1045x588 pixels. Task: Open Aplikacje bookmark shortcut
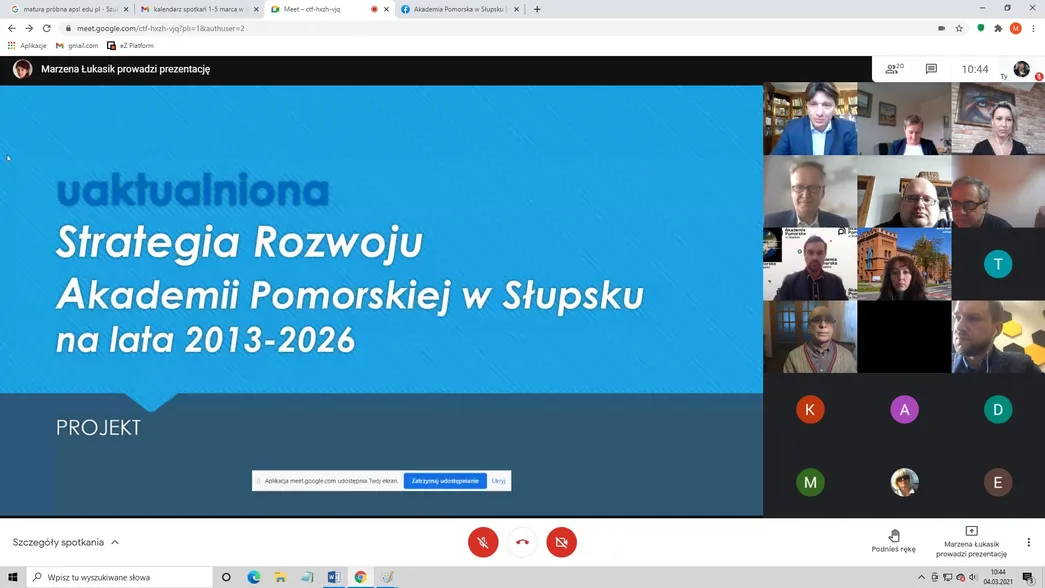pos(27,45)
